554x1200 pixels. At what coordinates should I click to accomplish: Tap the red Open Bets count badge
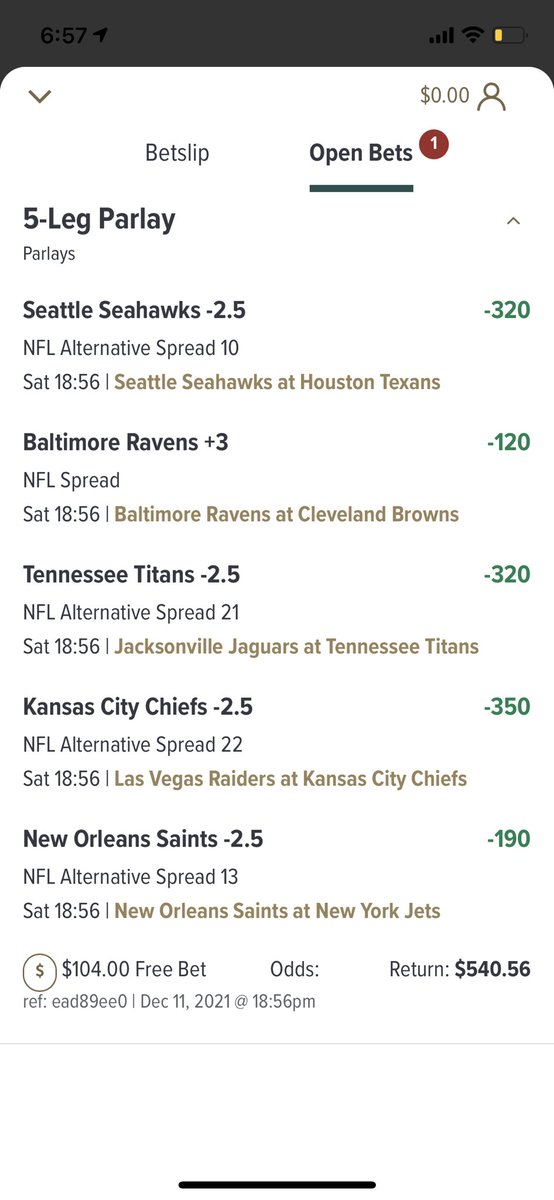pos(434,146)
